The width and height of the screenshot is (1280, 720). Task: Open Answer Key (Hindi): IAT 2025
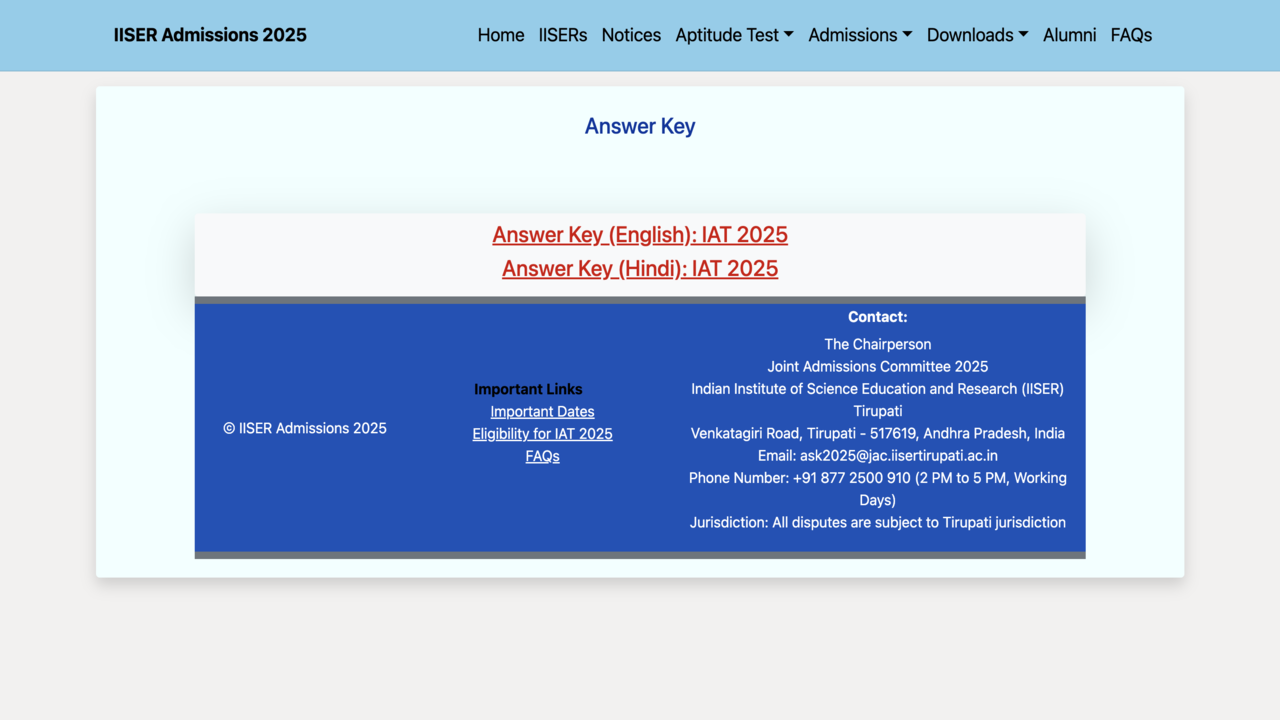tap(640, 269)
